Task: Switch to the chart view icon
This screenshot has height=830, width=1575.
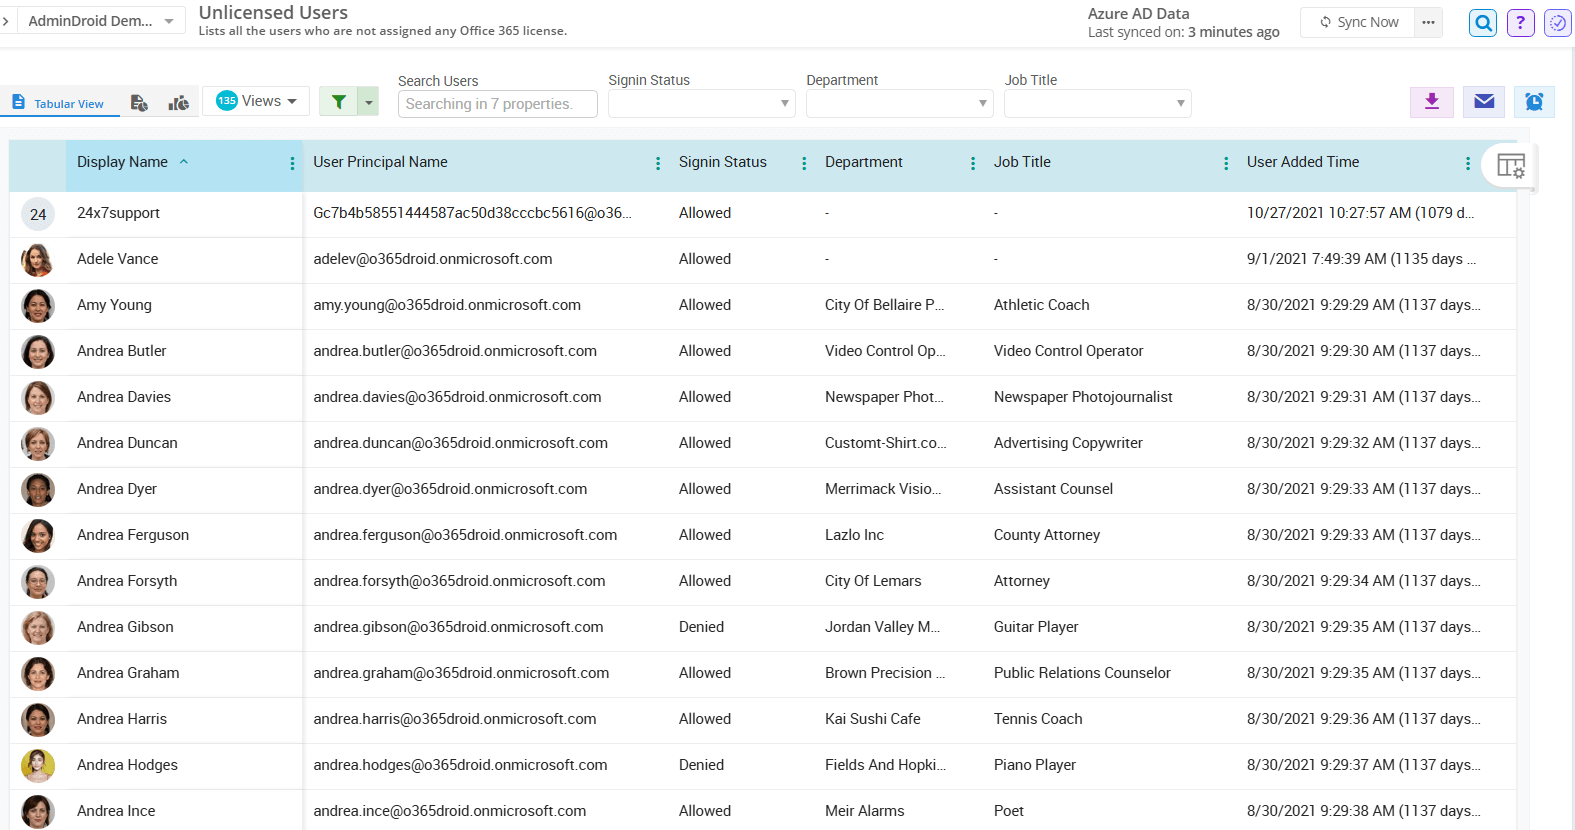Action: [179, 103]
